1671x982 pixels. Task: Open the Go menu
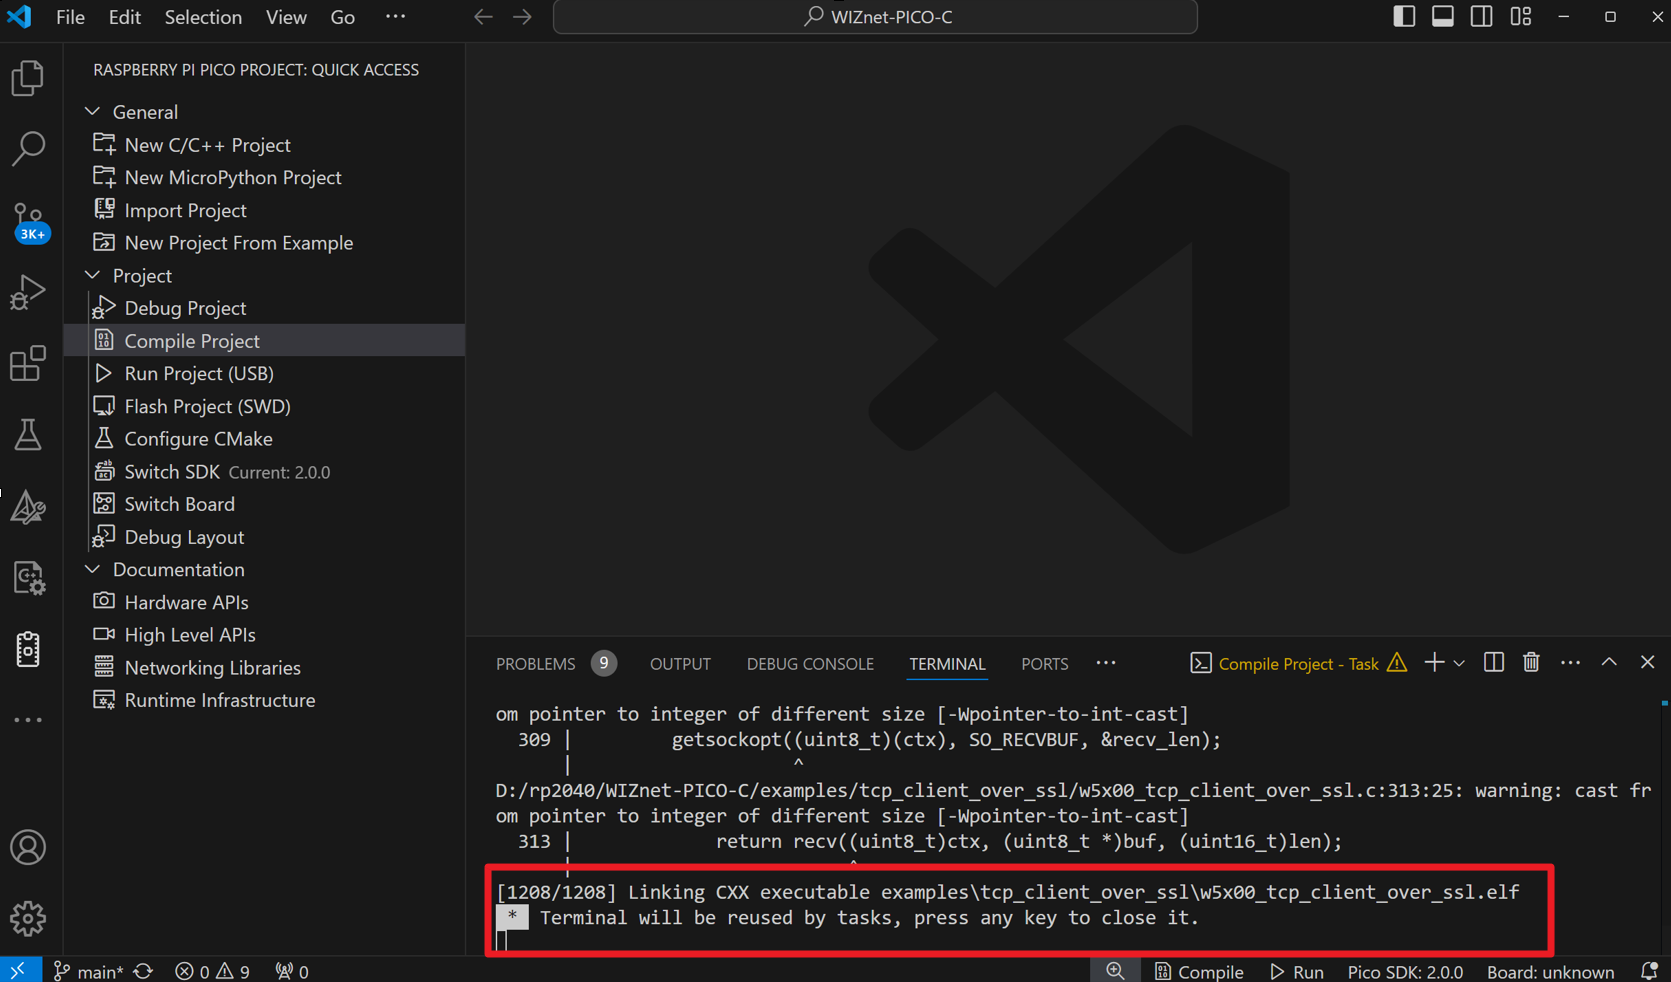[342, 17]
